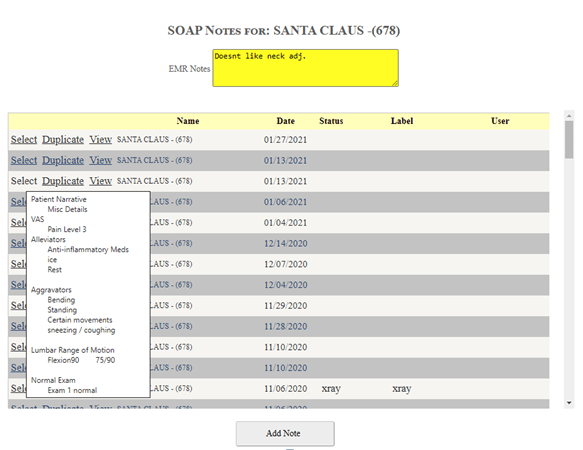Click the Date column header
Viewport: 583px width, 450px height.
tap(286, 121)
